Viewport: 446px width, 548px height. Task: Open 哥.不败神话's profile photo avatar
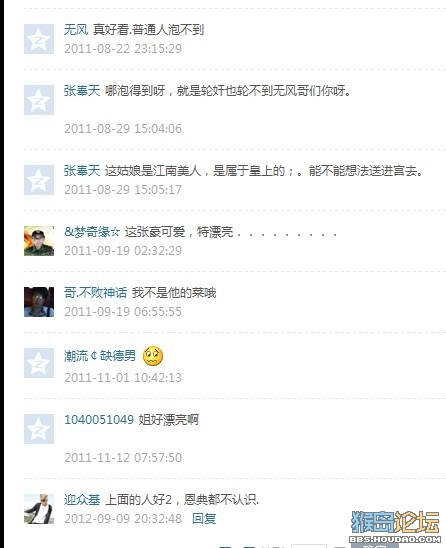[39, 302]
